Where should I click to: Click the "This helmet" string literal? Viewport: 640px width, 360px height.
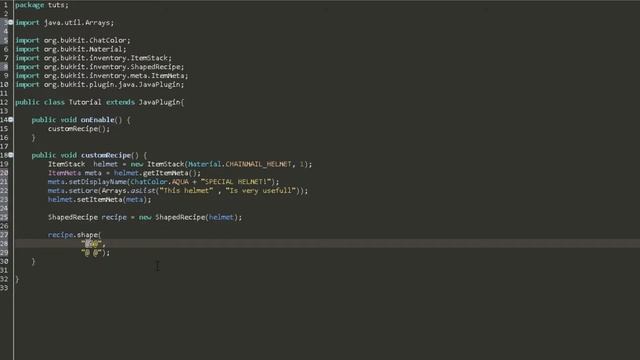click(186, 191)
